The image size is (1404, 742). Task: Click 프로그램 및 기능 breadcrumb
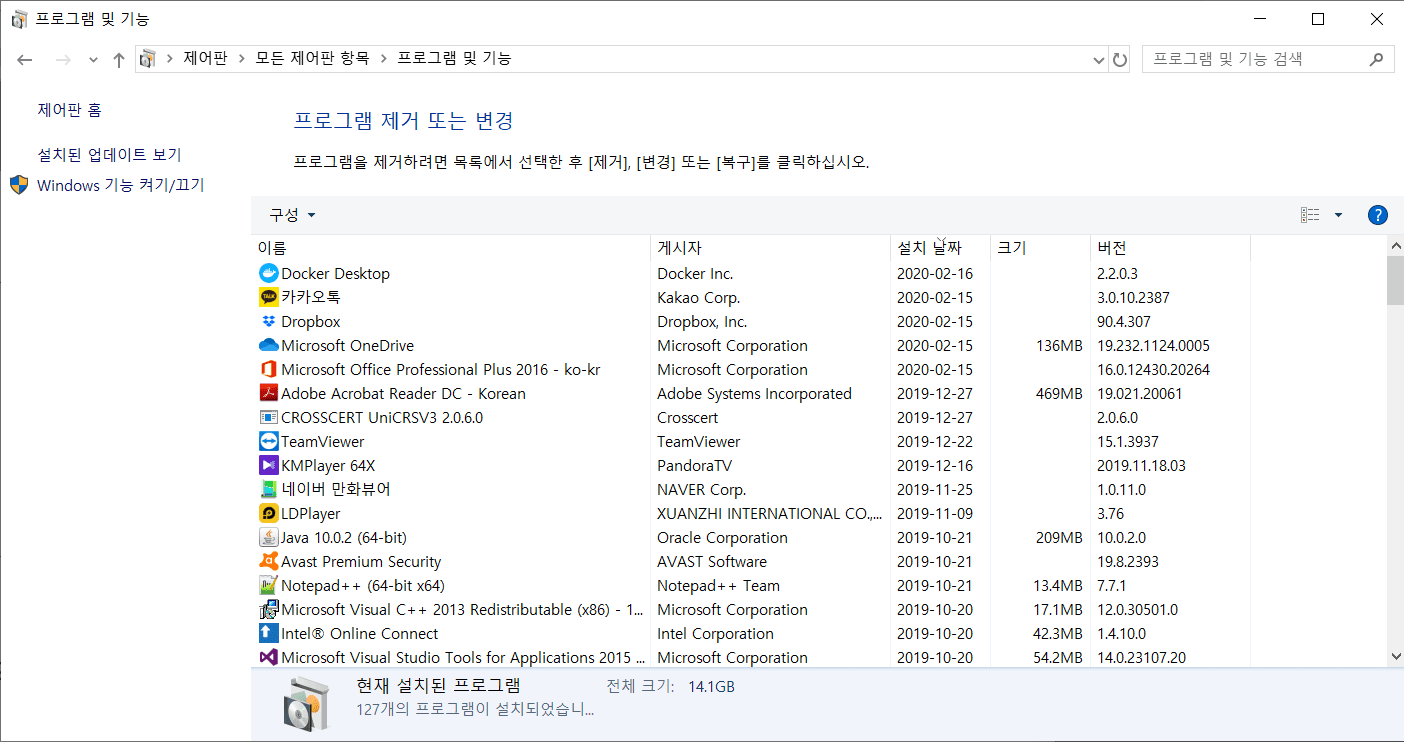coord(455,59)
